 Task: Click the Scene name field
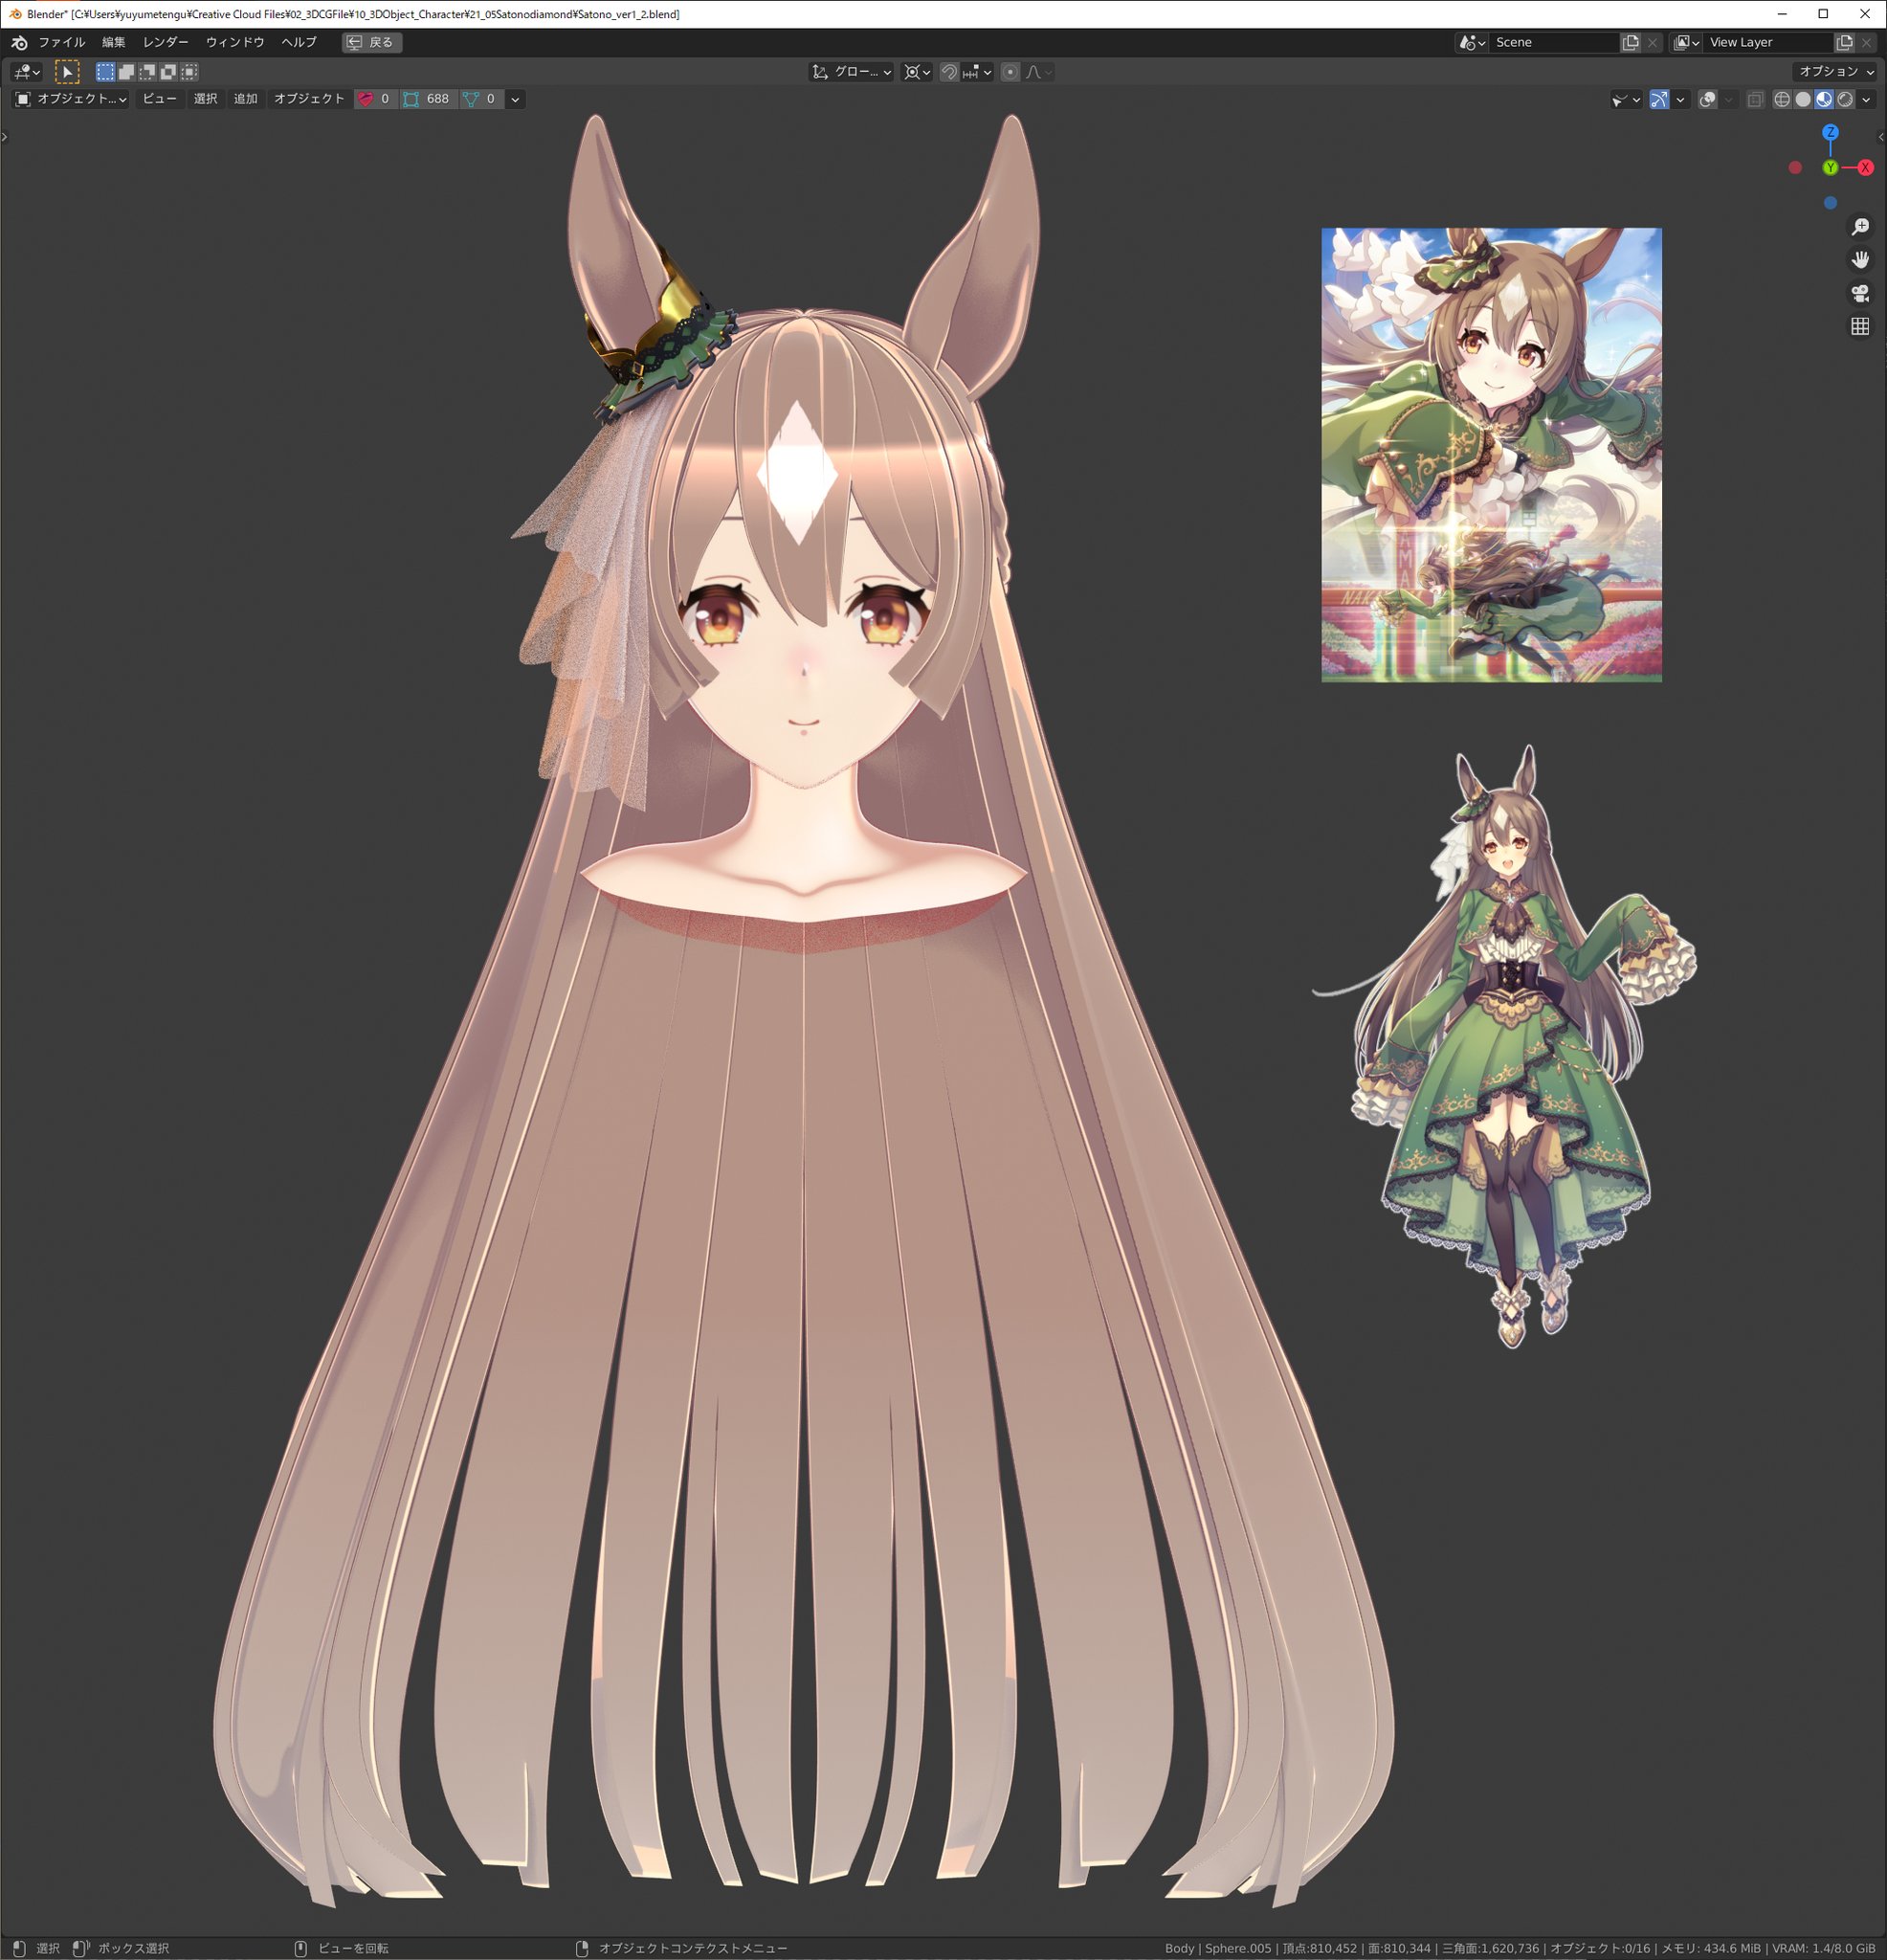[x=1554, y=42]
